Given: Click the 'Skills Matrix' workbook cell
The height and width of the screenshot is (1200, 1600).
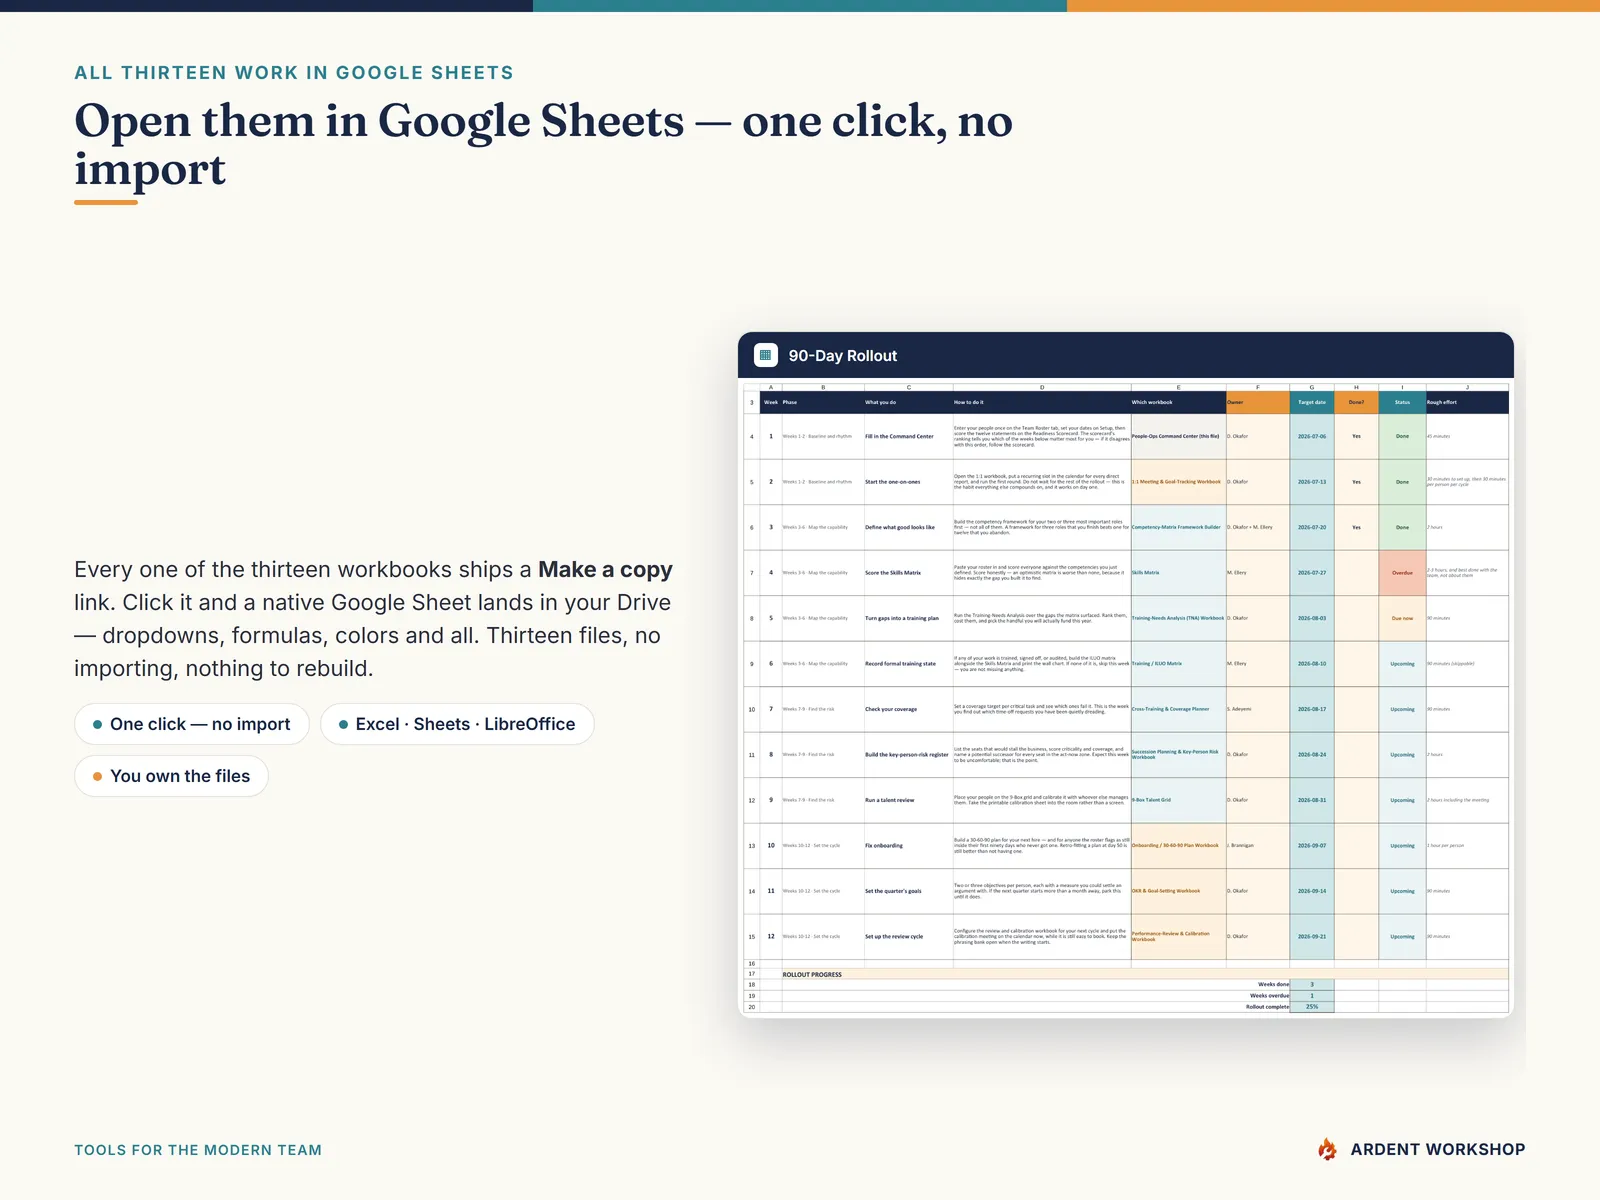Looking at the screenshot, I should pos(1178,573).
